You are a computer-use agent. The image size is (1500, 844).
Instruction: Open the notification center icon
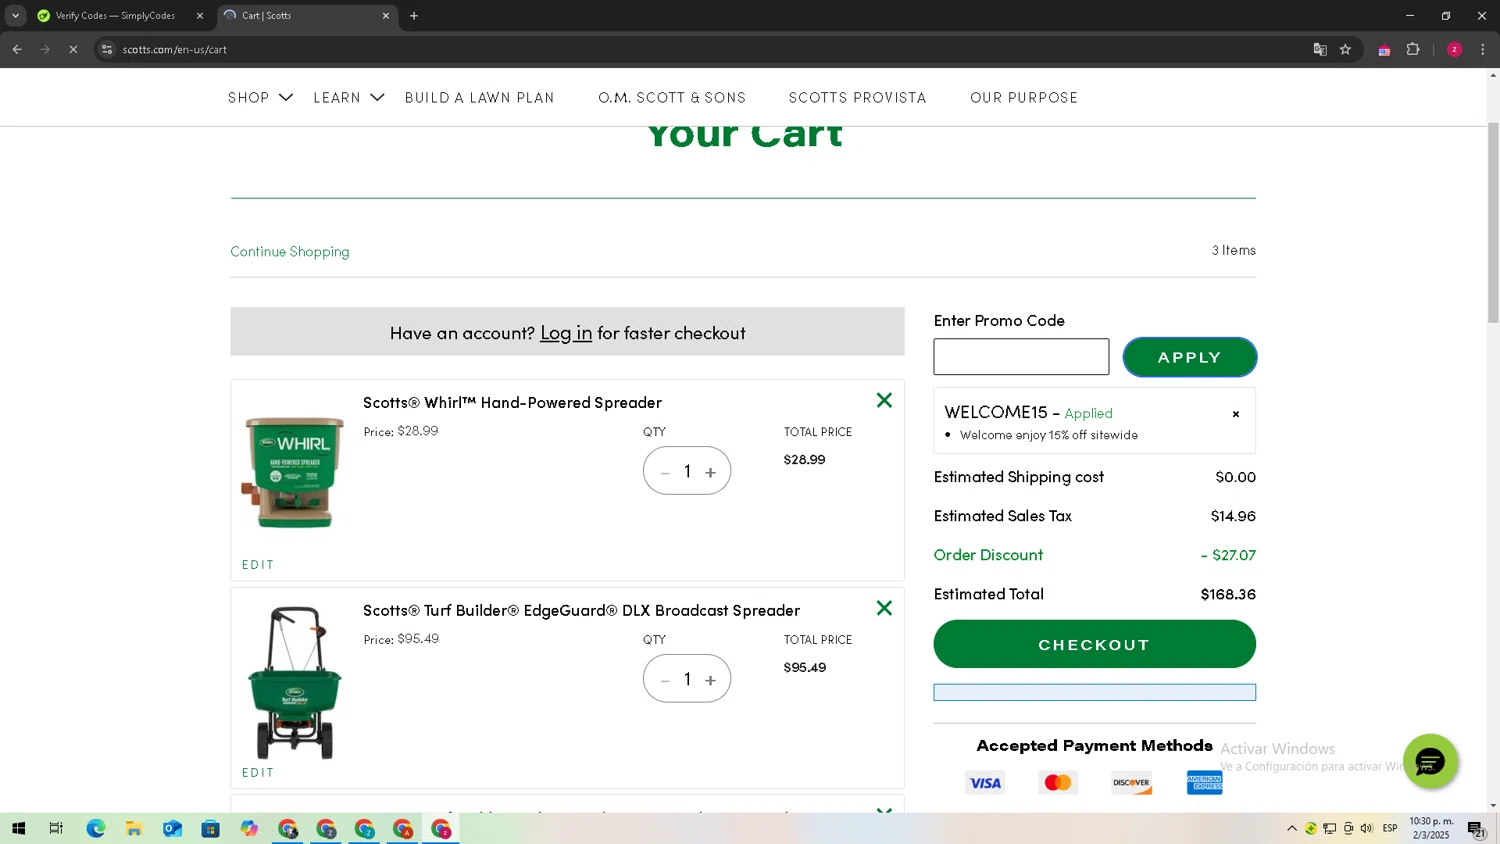(x=1476, y=828)
